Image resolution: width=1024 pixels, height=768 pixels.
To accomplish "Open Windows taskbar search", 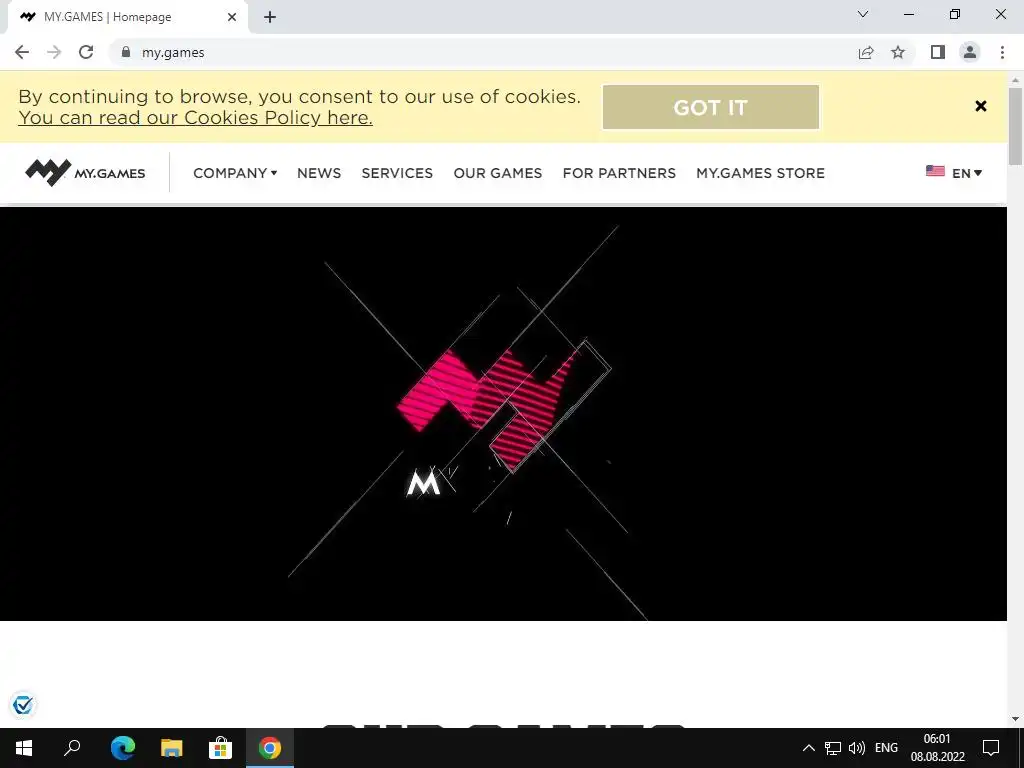I will (x=72, y=748).
